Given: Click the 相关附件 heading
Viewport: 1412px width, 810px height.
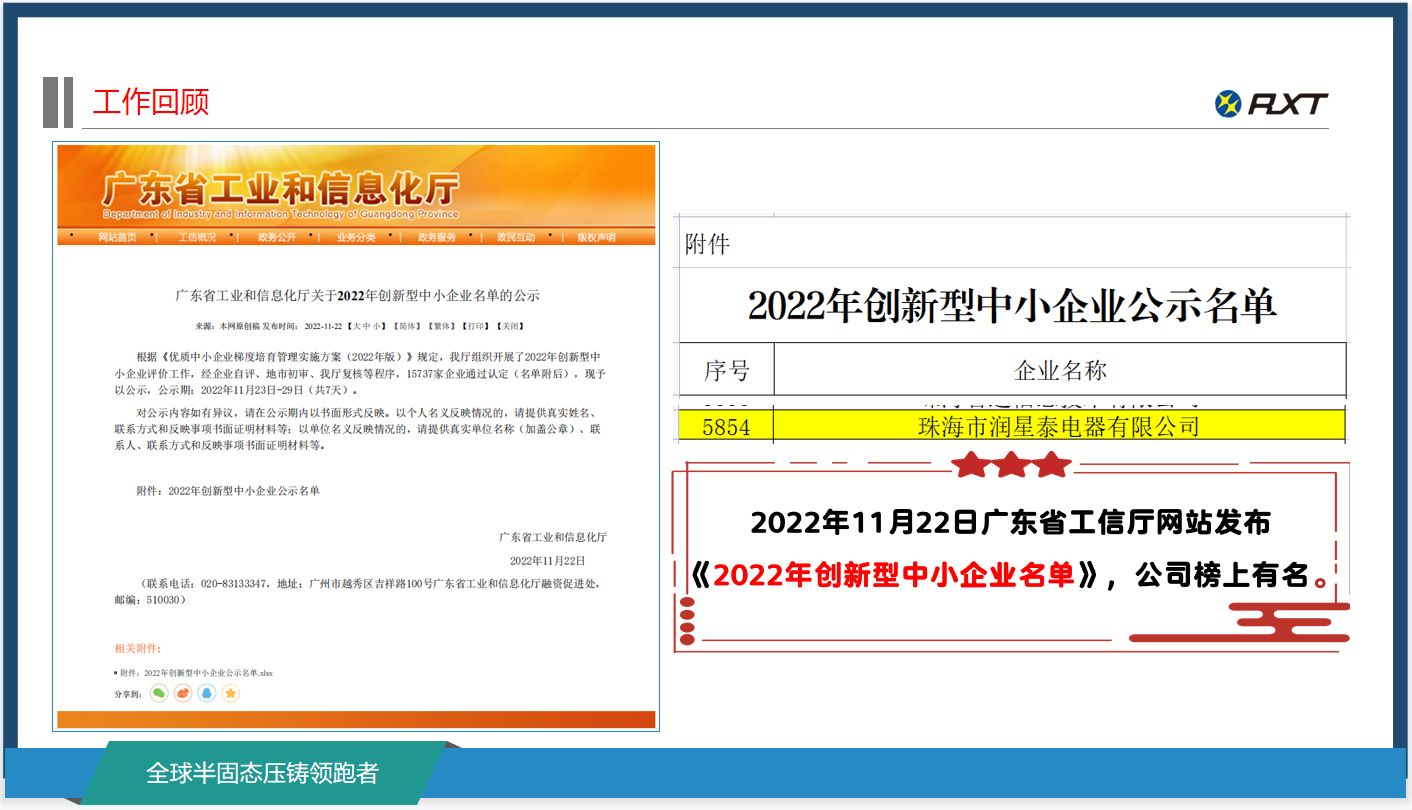Looking at the screenshot, I should pyautogui.click(x=138, y=648).
